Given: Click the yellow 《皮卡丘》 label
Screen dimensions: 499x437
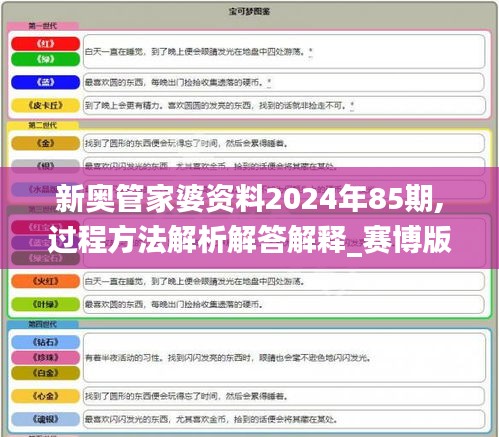Looking at the screenshot, I should coord(46,105).
